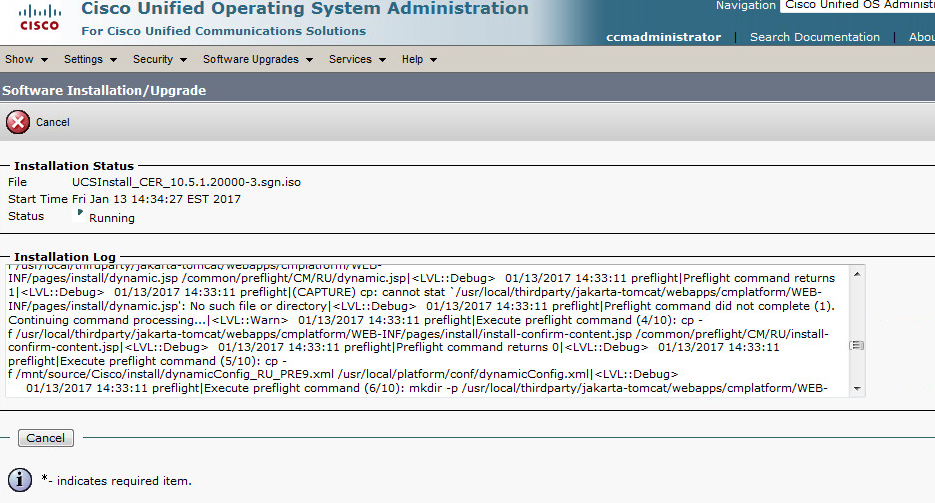Click the Cisco Unified Operating System Administration title
Viewport: 935px width, 503px height.
tap(305, 8)
